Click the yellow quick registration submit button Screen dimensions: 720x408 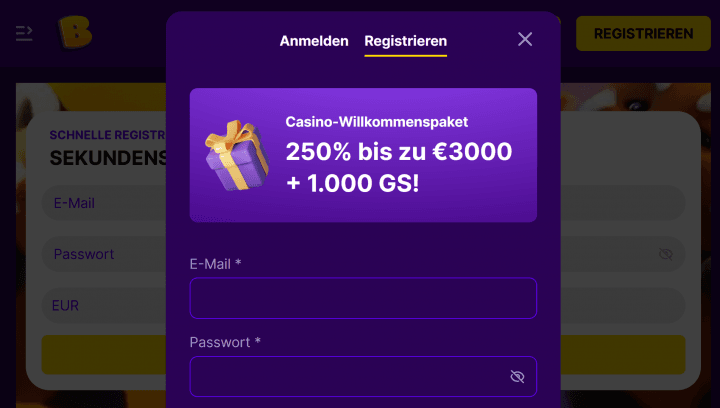coord(104,354)
